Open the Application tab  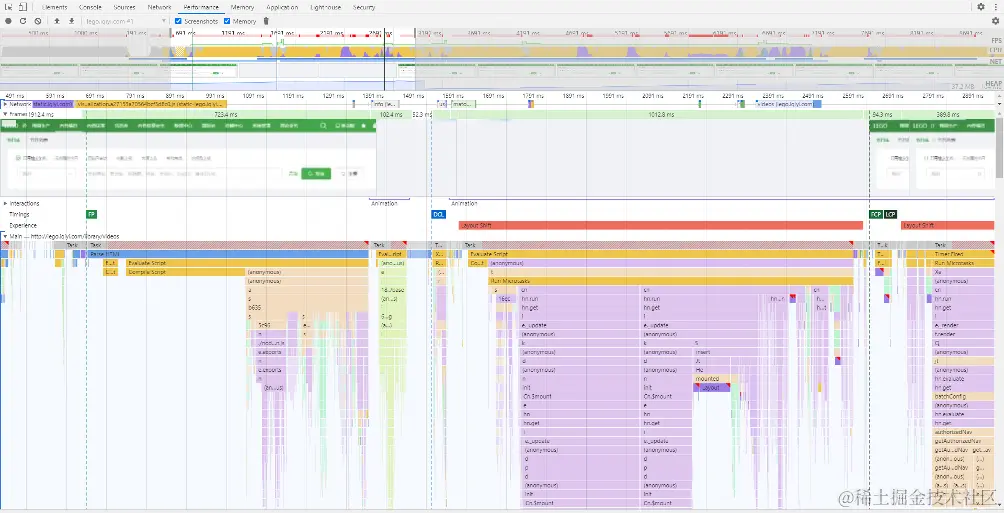point(282,7)
